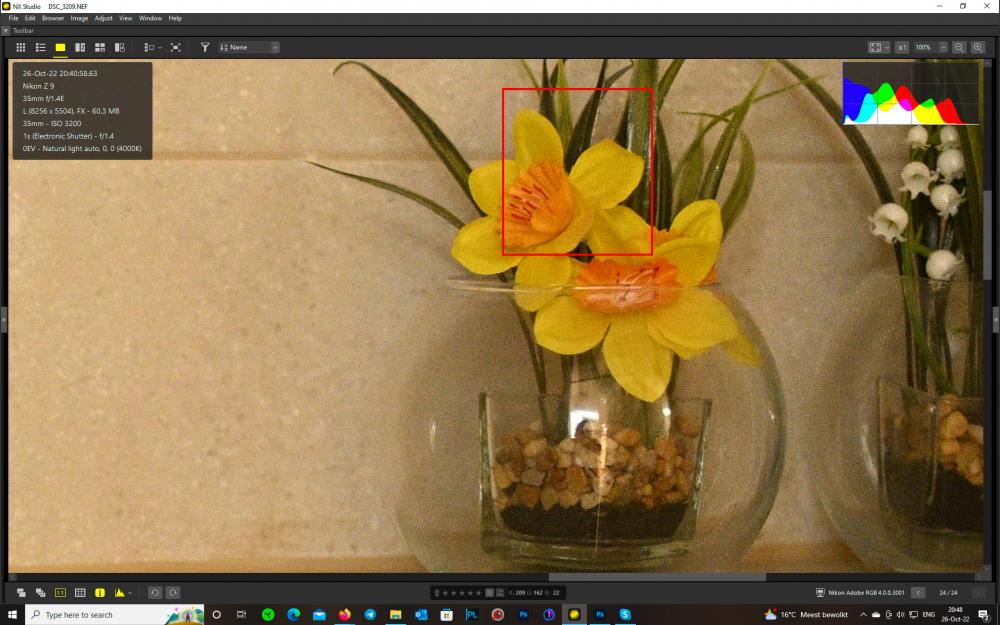1000x625 pixels.
Task: Open the File menu
Action: coord(13,18)
